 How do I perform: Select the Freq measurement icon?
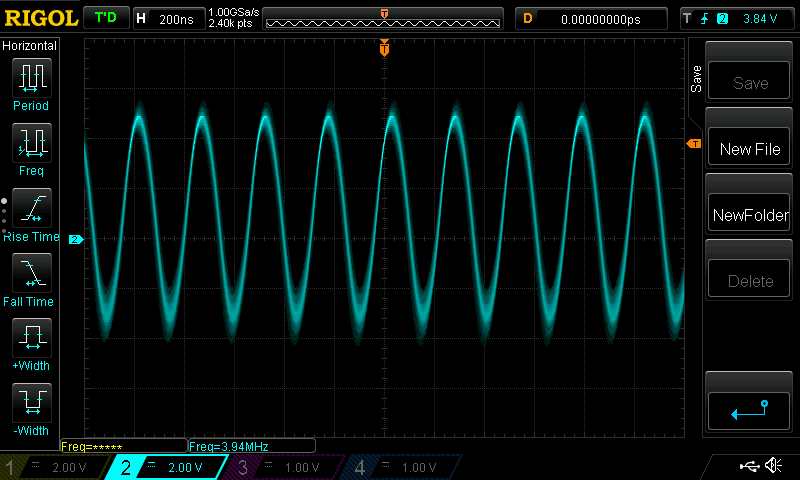(x=31, y=142)
